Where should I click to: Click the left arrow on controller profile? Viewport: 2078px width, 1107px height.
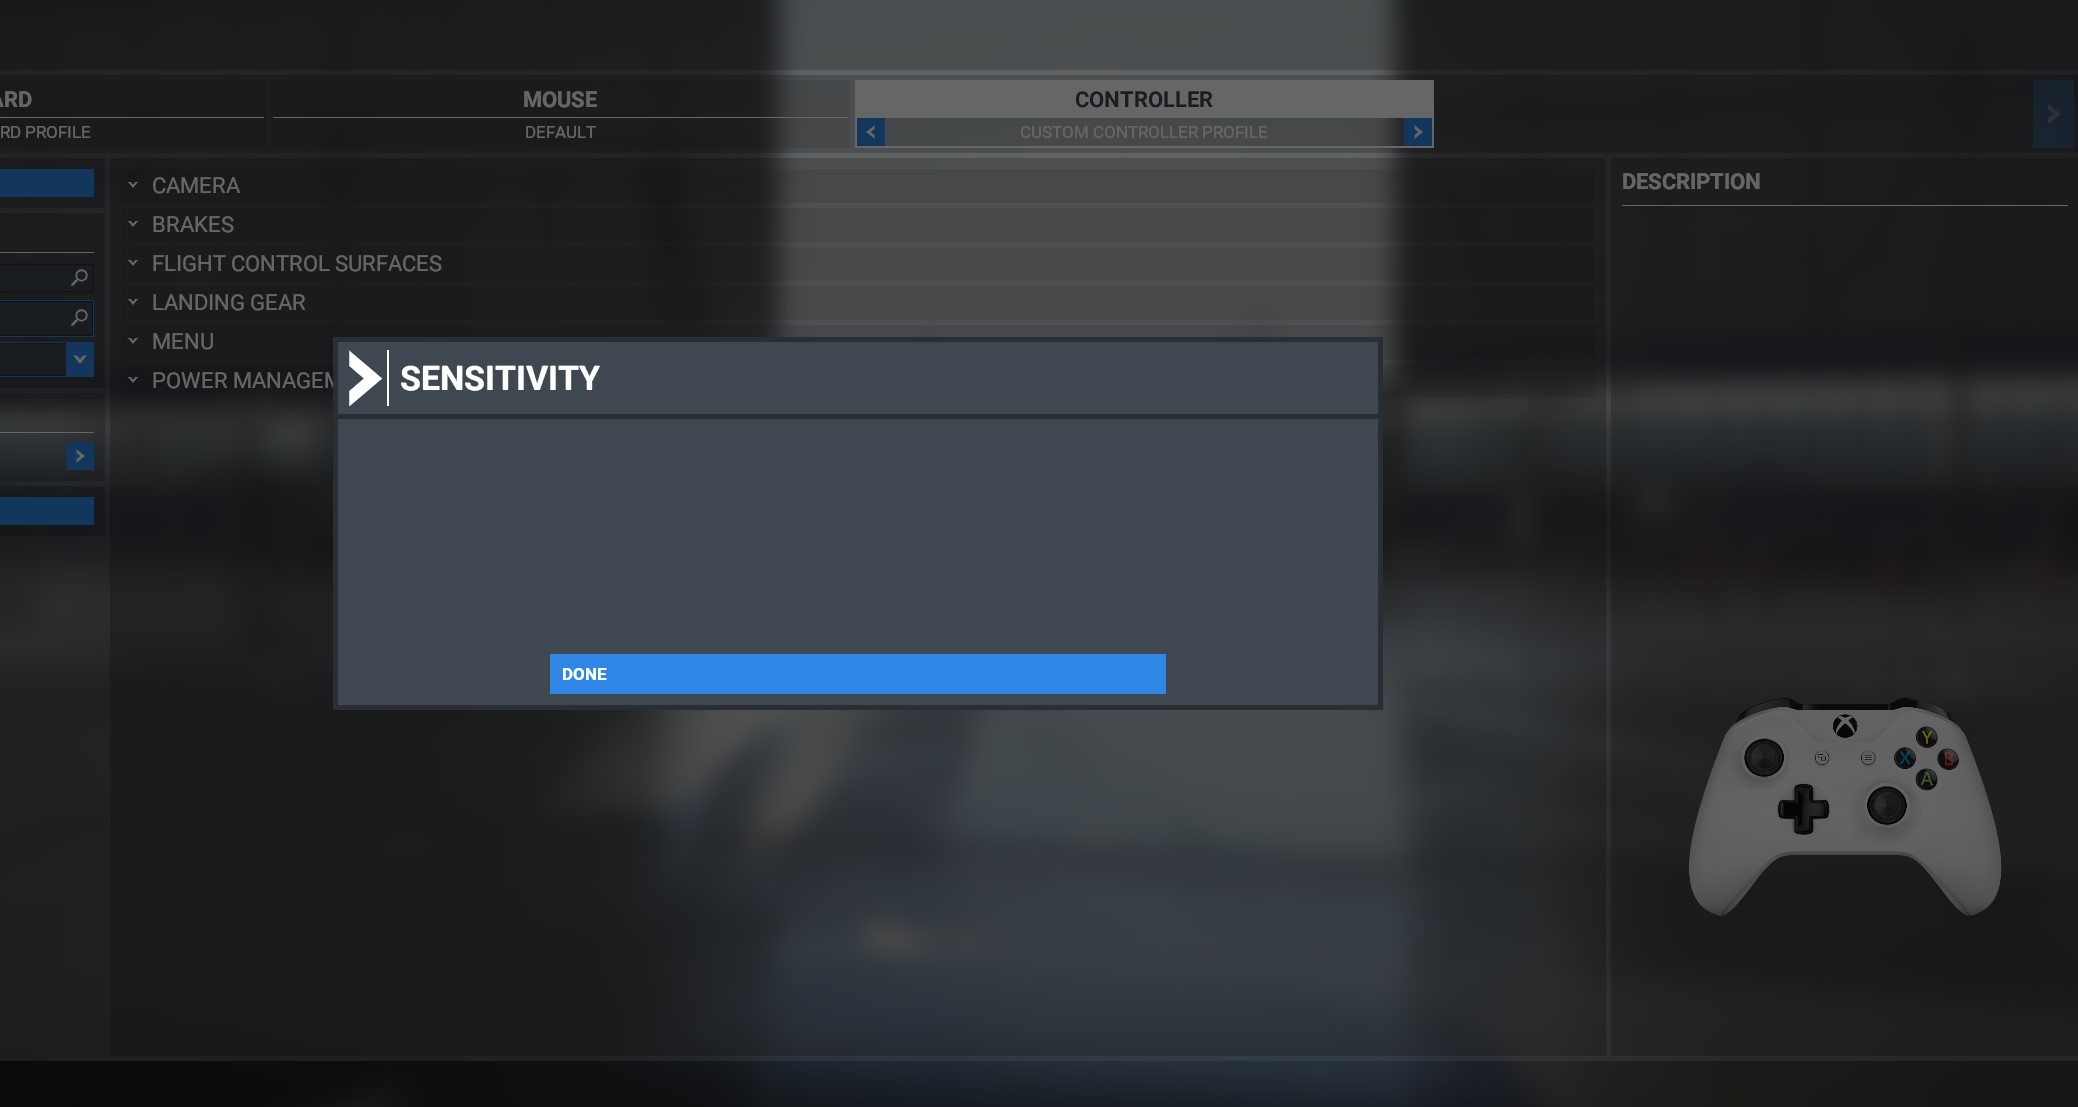869,131
